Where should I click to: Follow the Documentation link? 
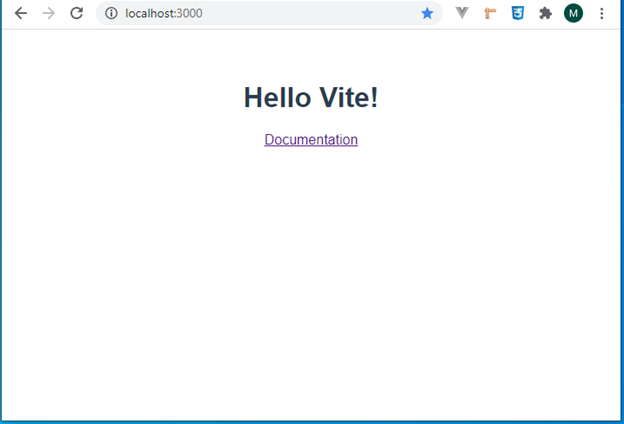click(311, 139)
